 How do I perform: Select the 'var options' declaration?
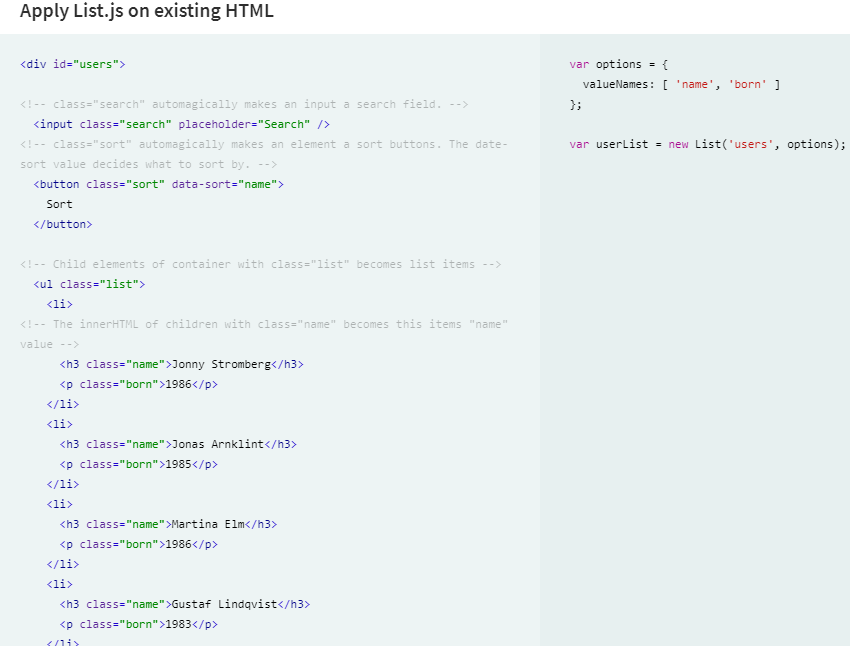pos(614,63)
